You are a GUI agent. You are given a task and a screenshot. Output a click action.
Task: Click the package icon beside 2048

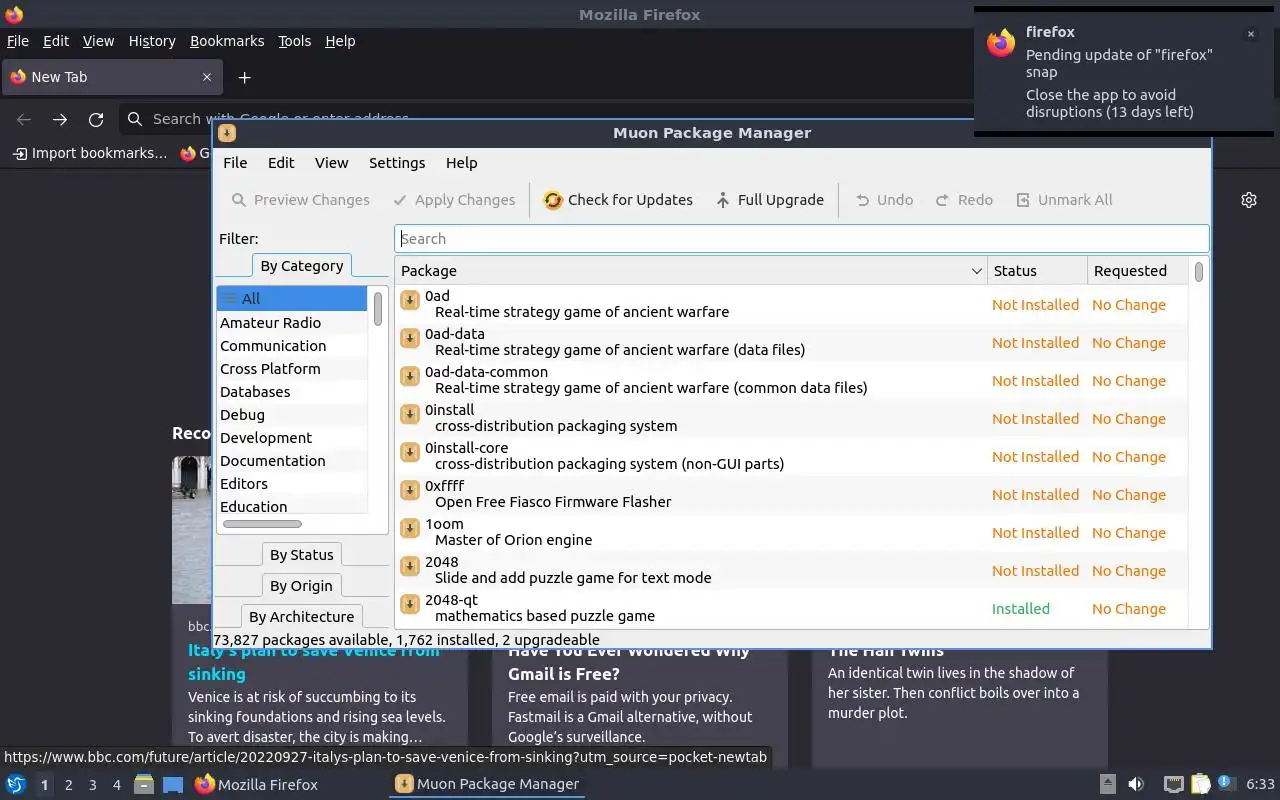[409, 566]
